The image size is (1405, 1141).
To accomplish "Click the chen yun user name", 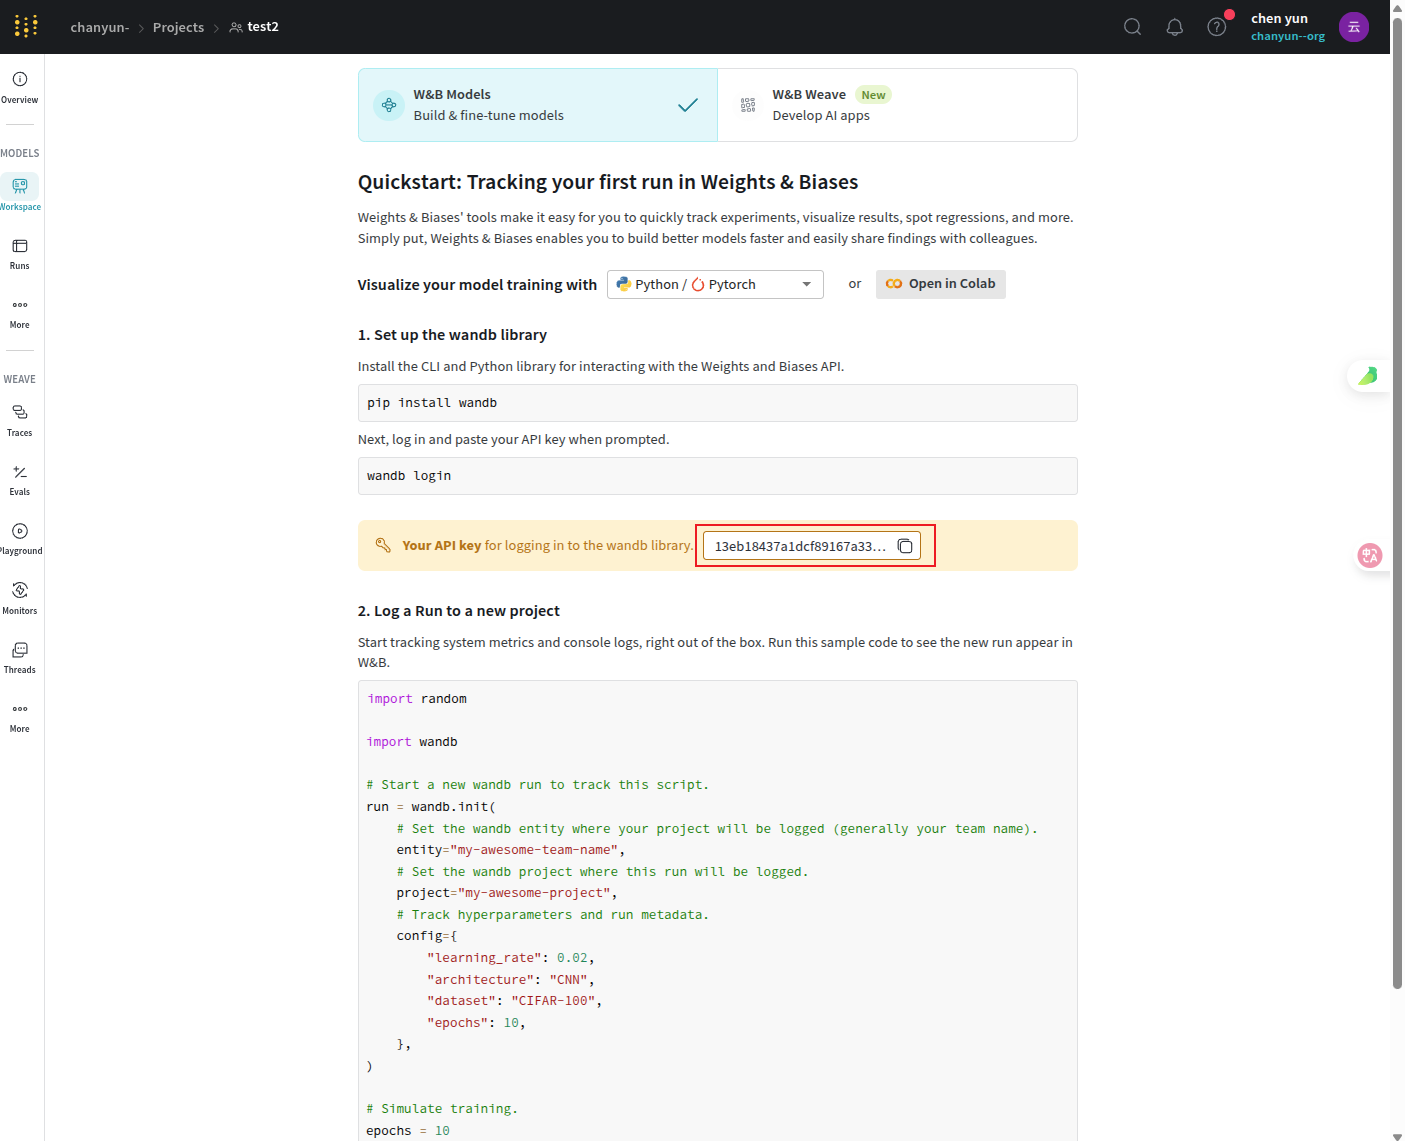I will (1279, 18).
